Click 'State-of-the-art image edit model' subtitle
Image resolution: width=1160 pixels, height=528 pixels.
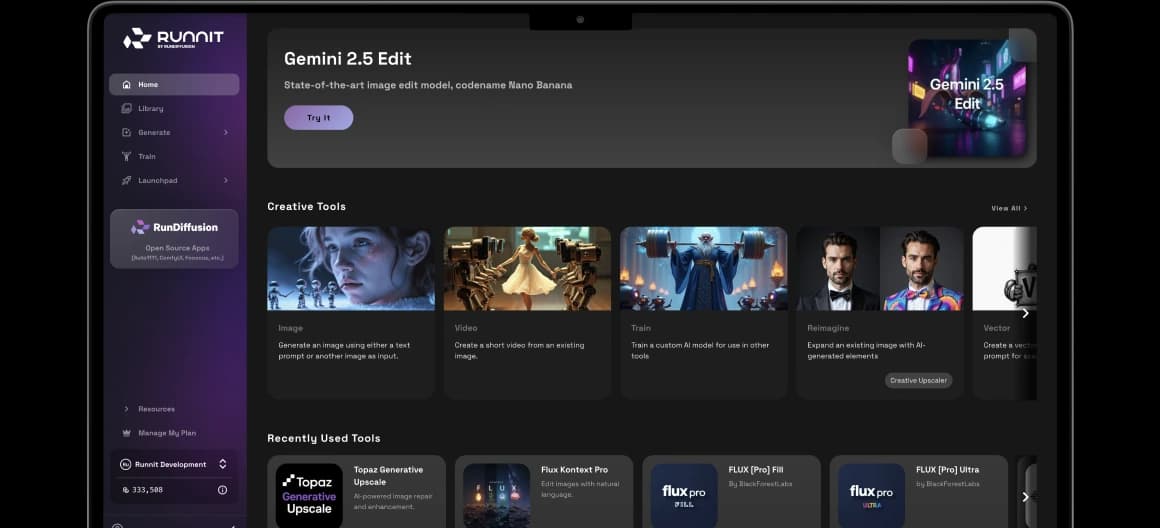coord(428,85)
